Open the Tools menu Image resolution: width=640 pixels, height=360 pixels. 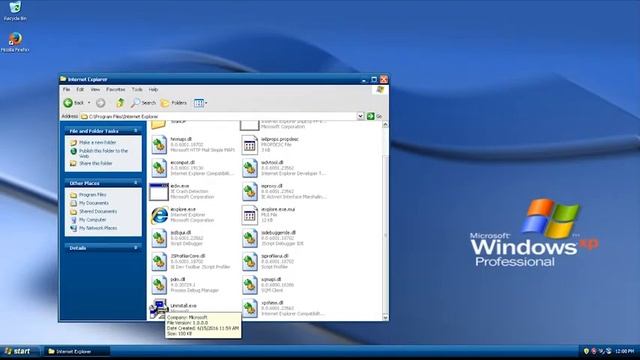137,89
